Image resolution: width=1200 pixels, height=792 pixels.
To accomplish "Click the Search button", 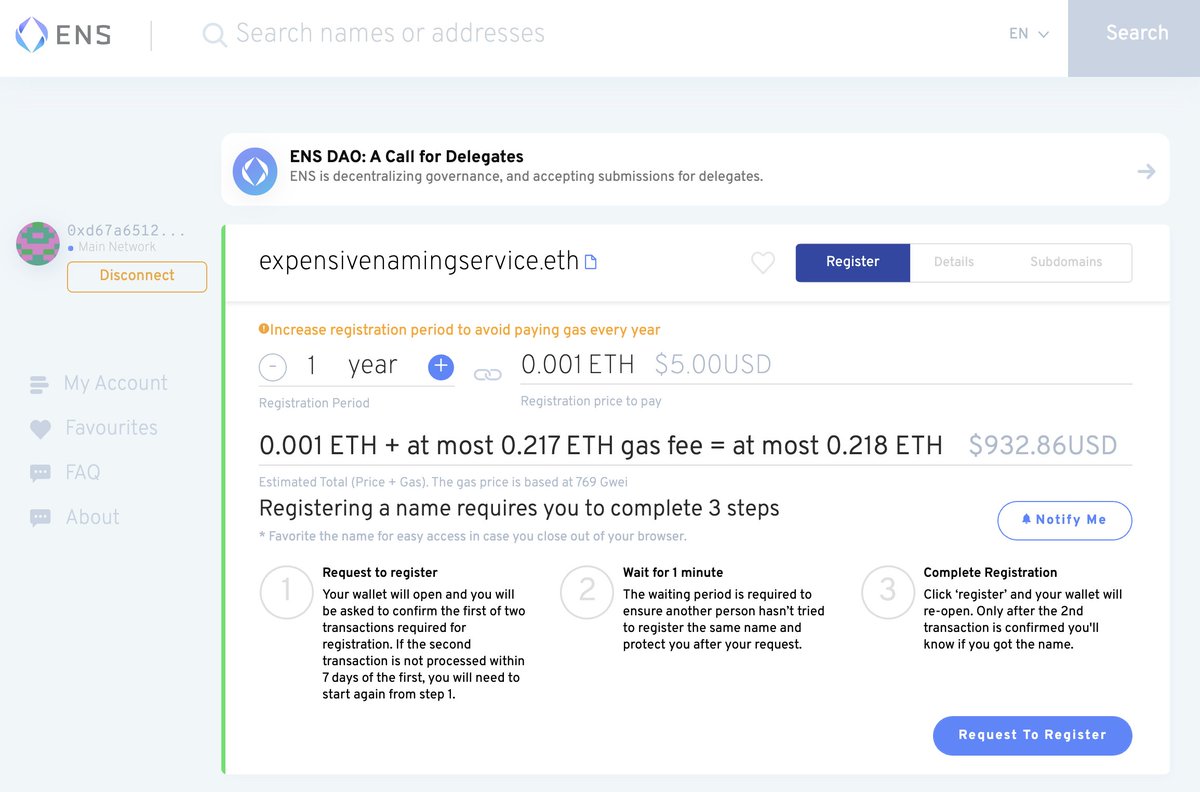I will 1134,38.
